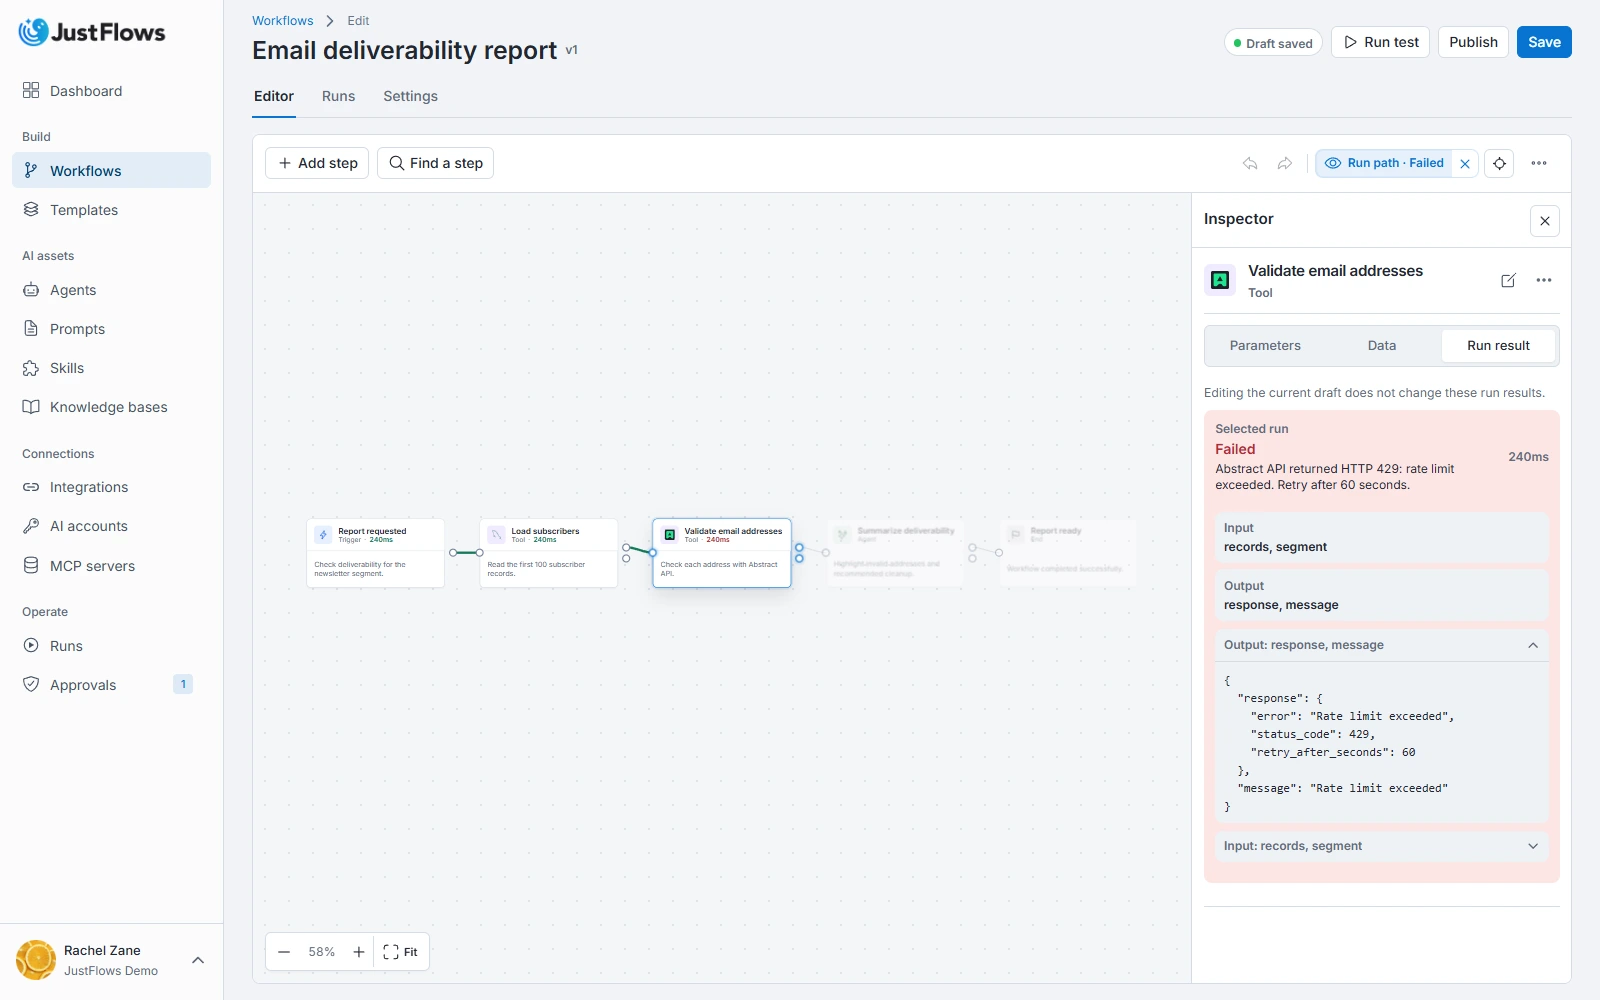Follow the Workflows breadcrumb link
This screenshot has height=1000, width=1600.
click(x=282, y=21)
